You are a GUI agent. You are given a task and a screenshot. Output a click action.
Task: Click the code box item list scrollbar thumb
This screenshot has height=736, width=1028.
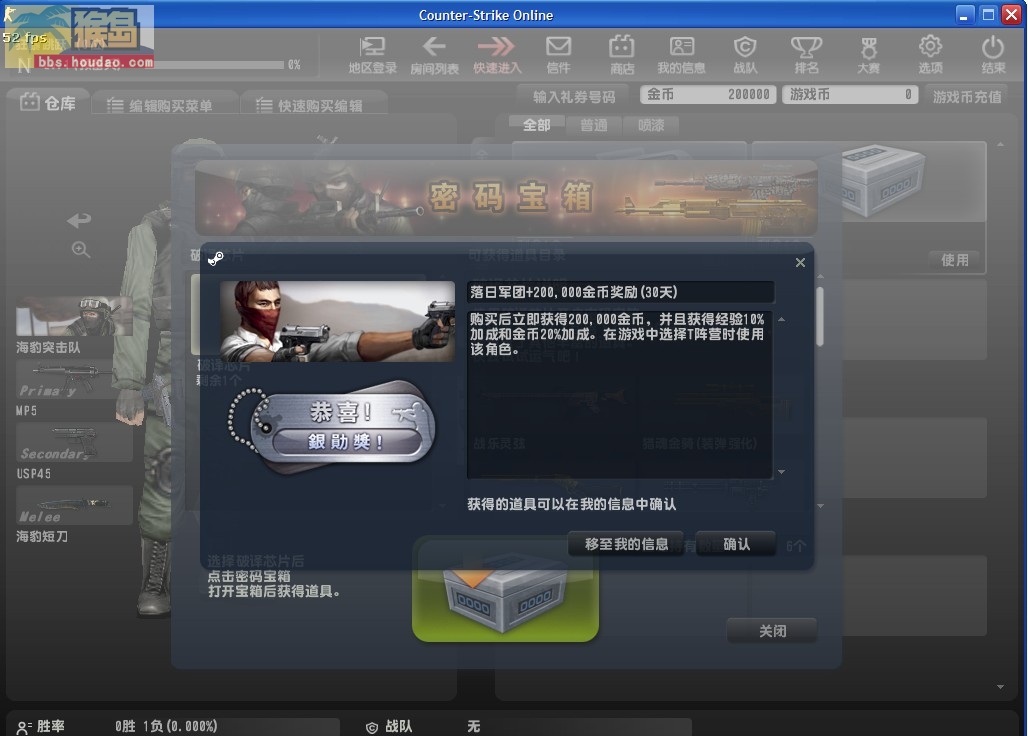pyautogui.click(x=820, y=317)
